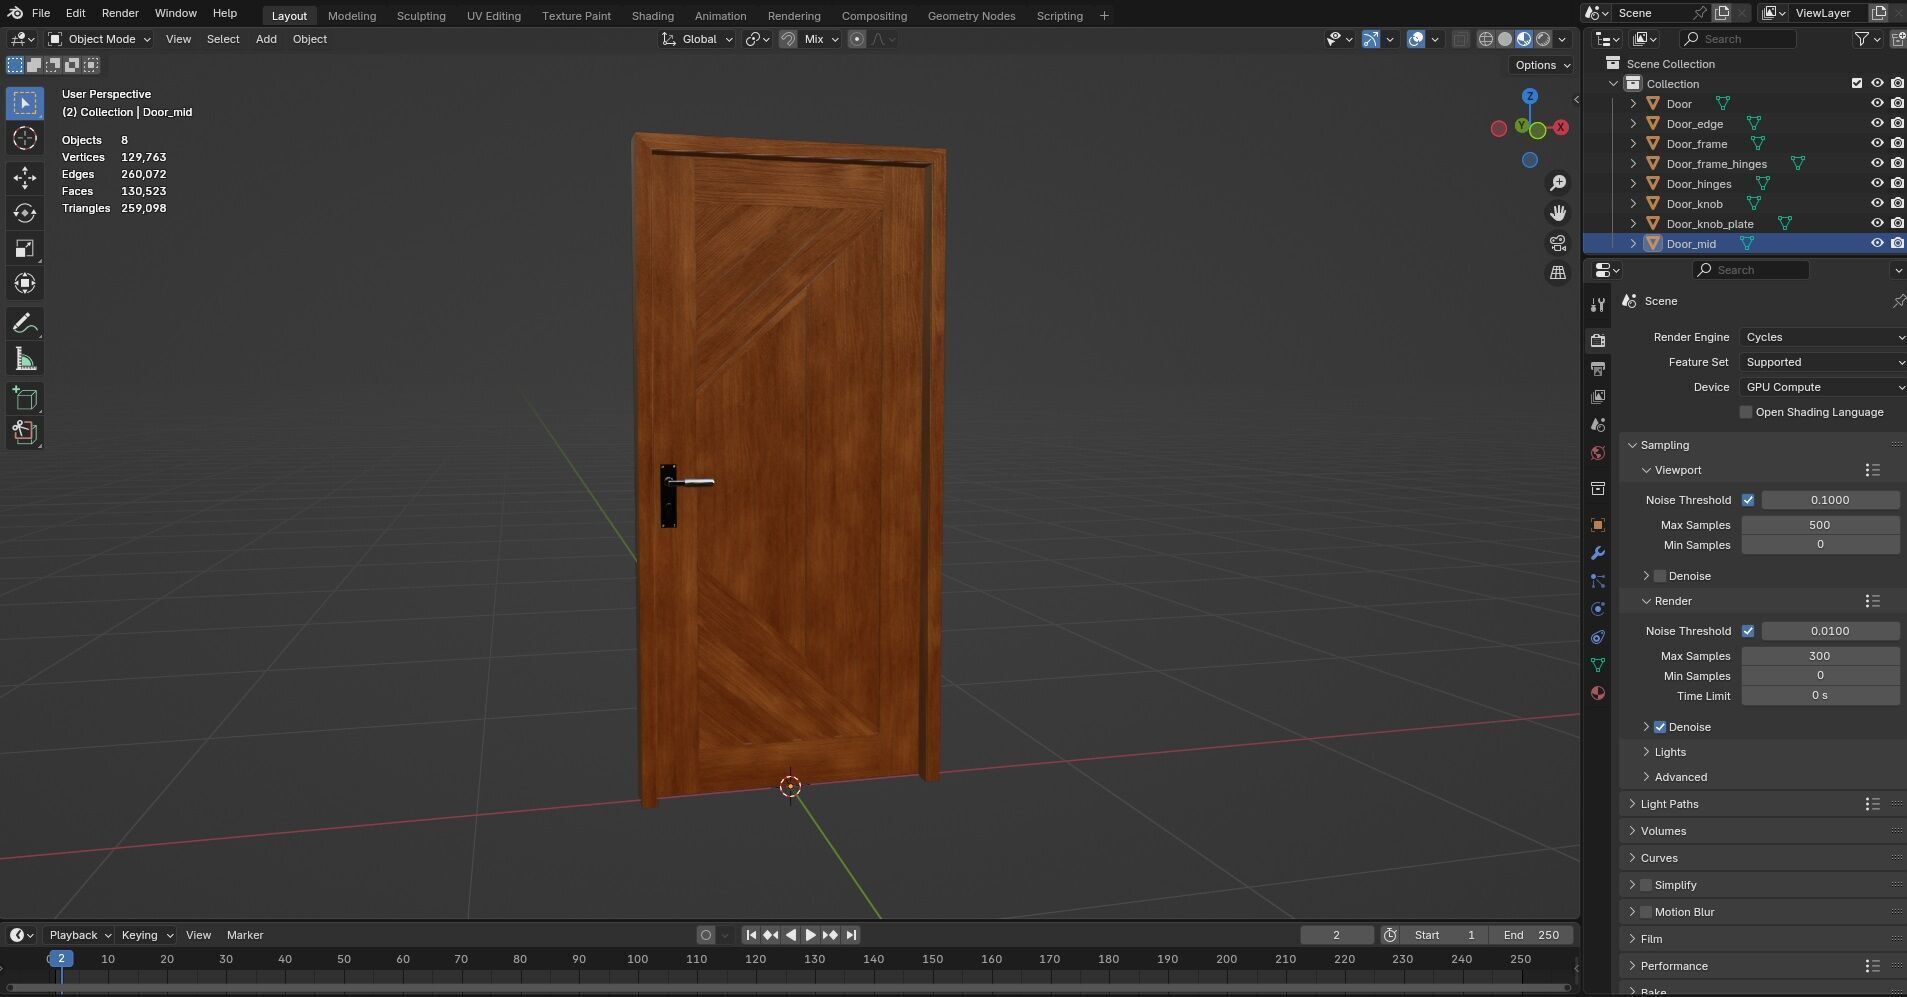Click the End frame 250 field
This screenshot has width=1907, height=997.
(x=1530, y=935)
